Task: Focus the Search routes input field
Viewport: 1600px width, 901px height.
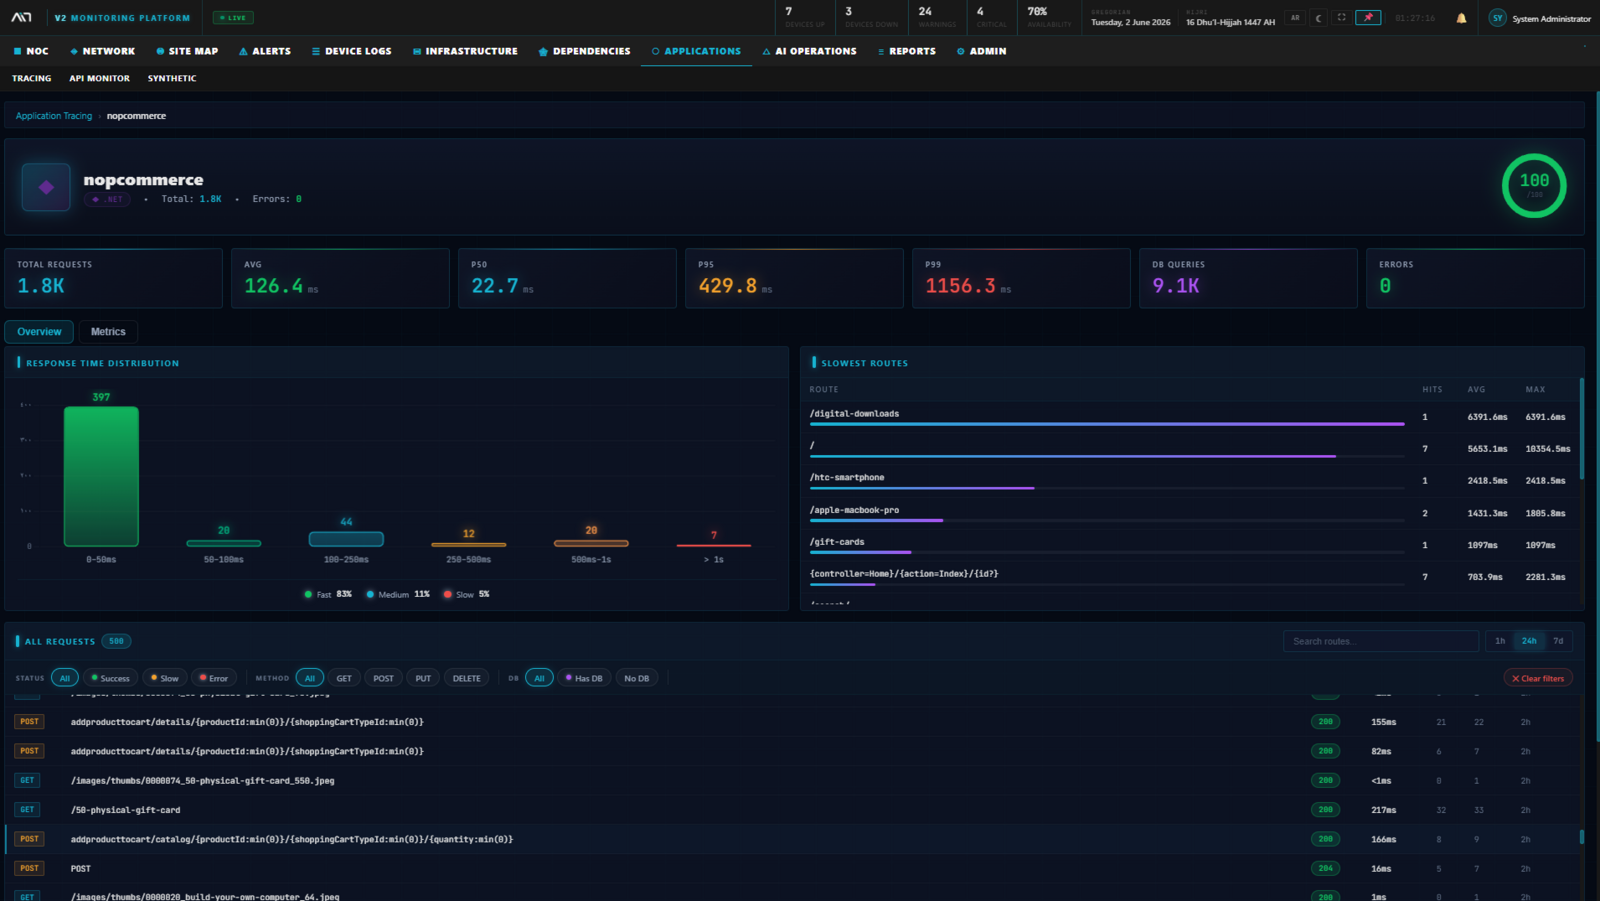Action: click(1381, 641)
